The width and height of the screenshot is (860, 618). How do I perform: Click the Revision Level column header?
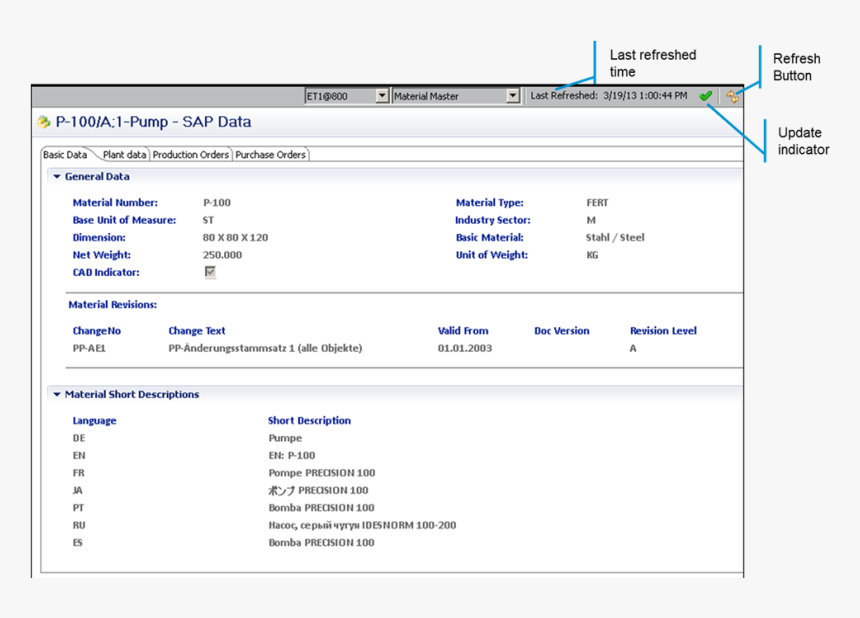(663, 331)
